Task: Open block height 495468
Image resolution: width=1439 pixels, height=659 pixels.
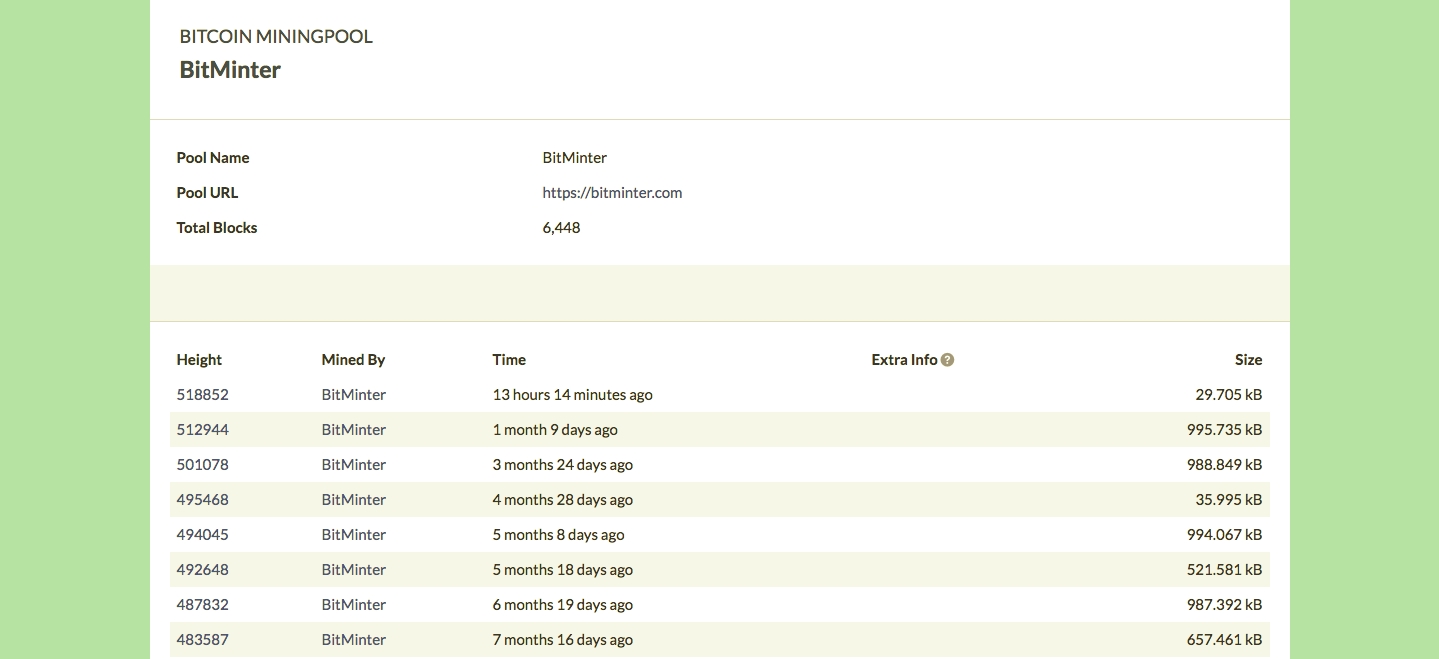Action: coord(203,500)
